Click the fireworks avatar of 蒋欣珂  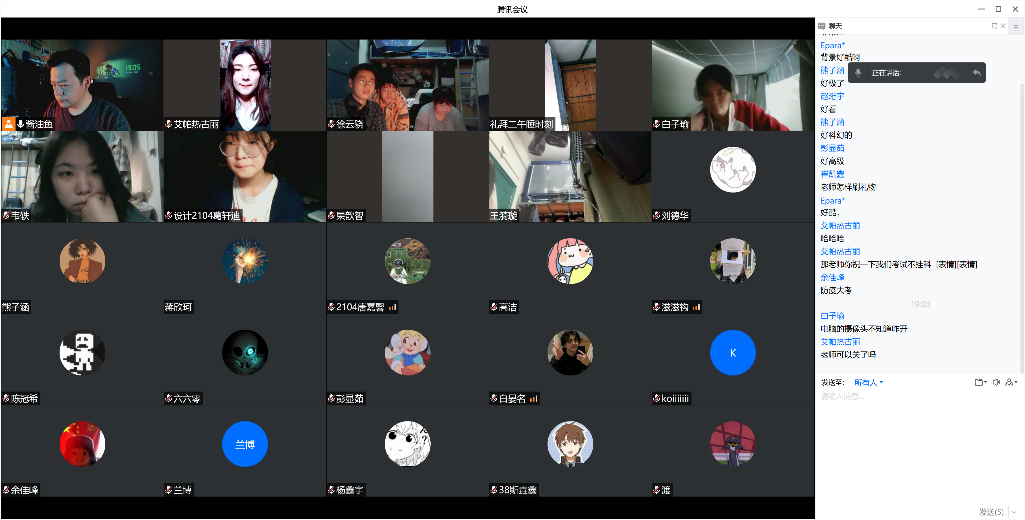(x=245, y=261)
